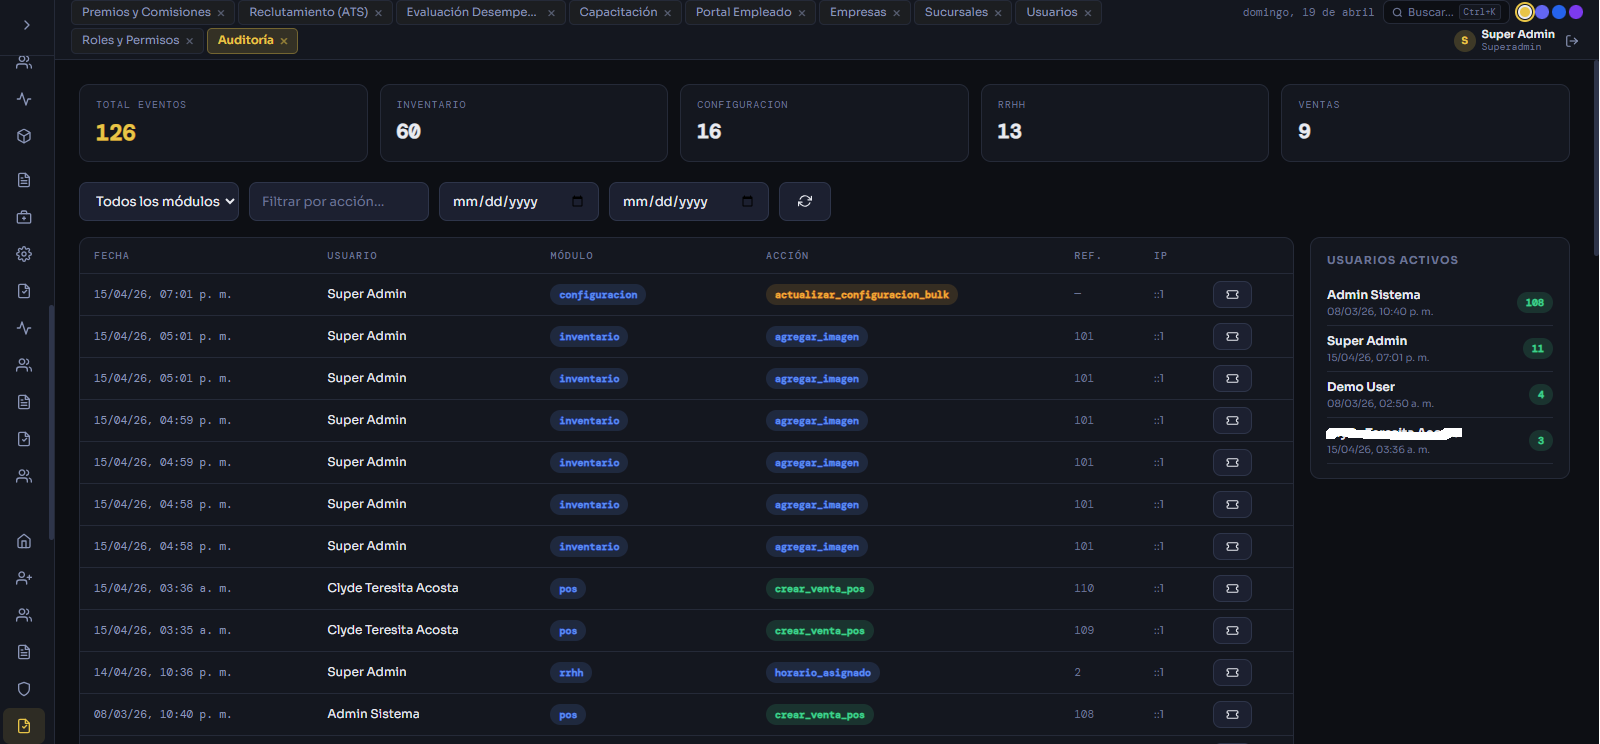Expand the sidebar with the top chevron
Screen dimensions: 1600x744
point(27,25)
